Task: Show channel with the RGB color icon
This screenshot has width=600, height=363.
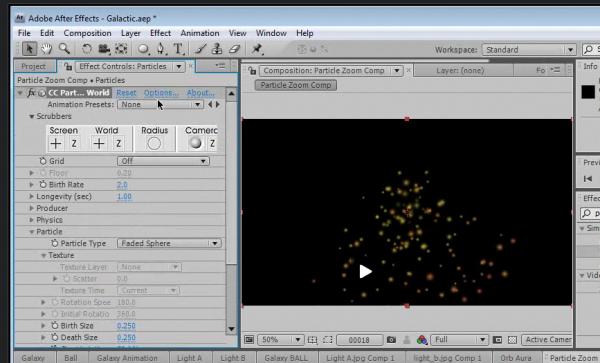Action: 422,340
